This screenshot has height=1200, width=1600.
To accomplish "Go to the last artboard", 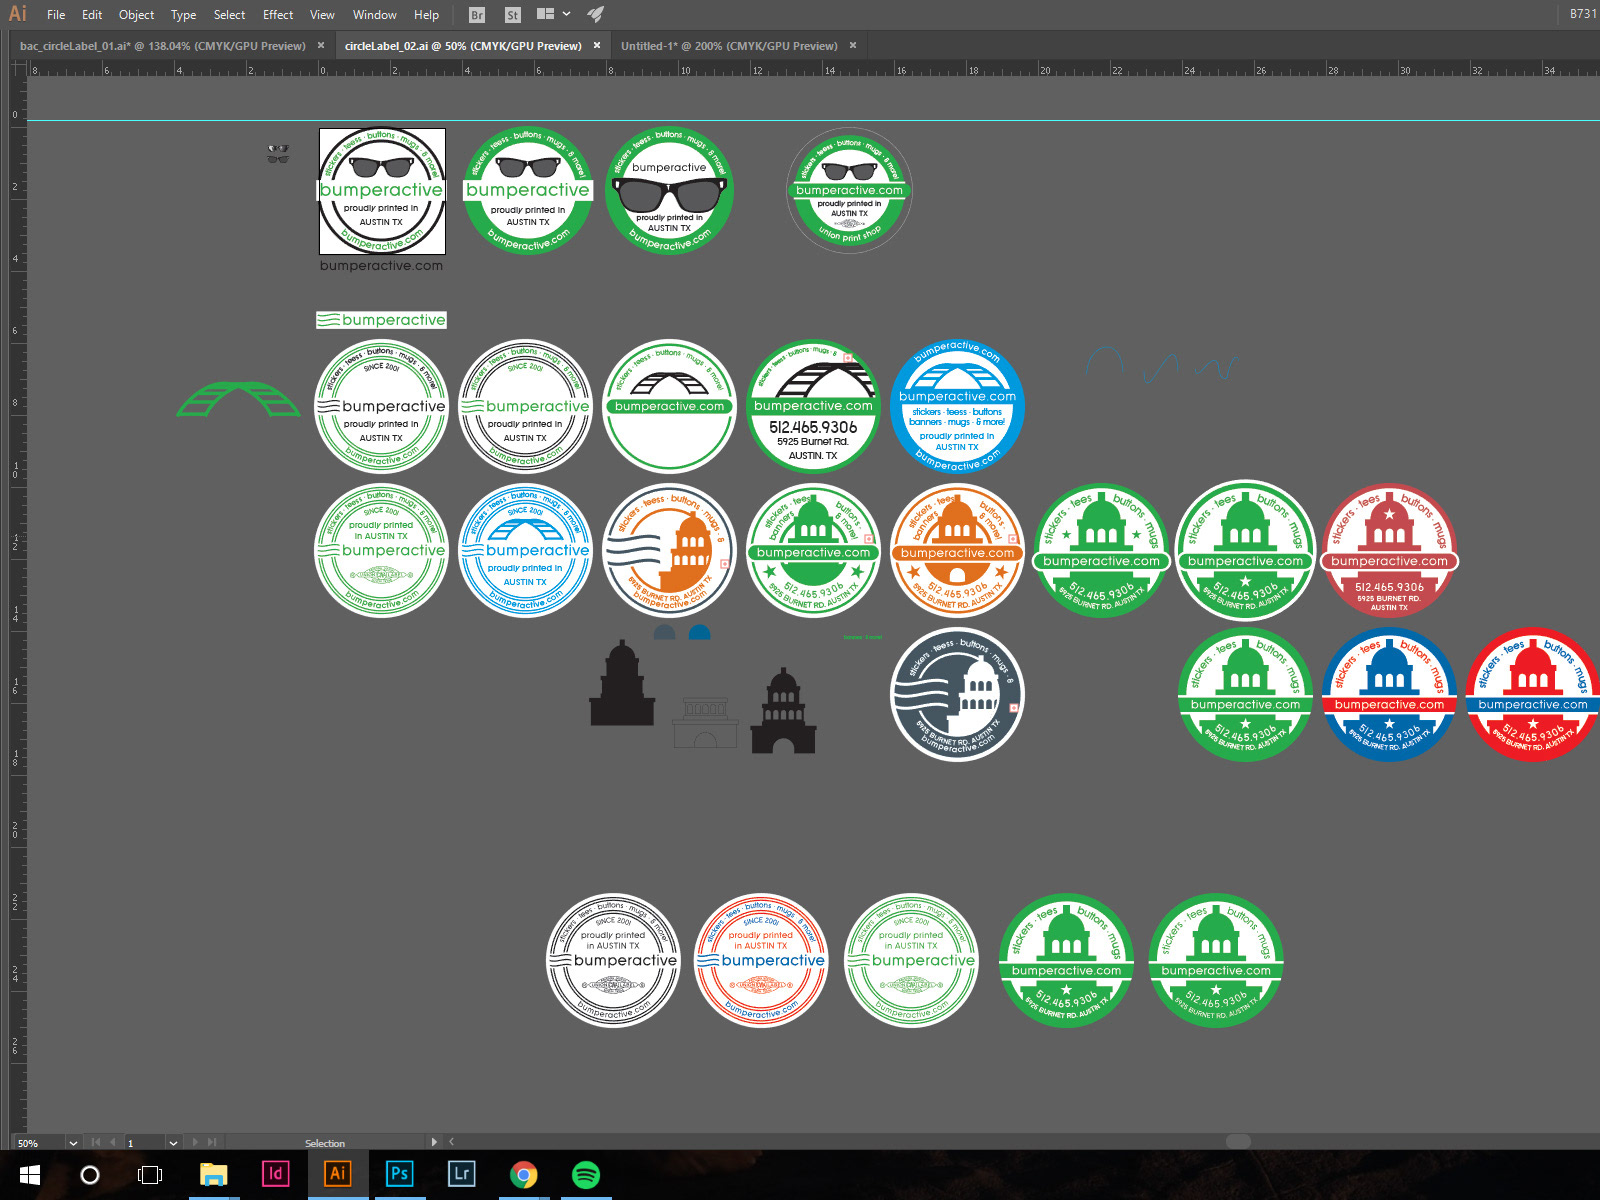I will (x=211, y=1142).
